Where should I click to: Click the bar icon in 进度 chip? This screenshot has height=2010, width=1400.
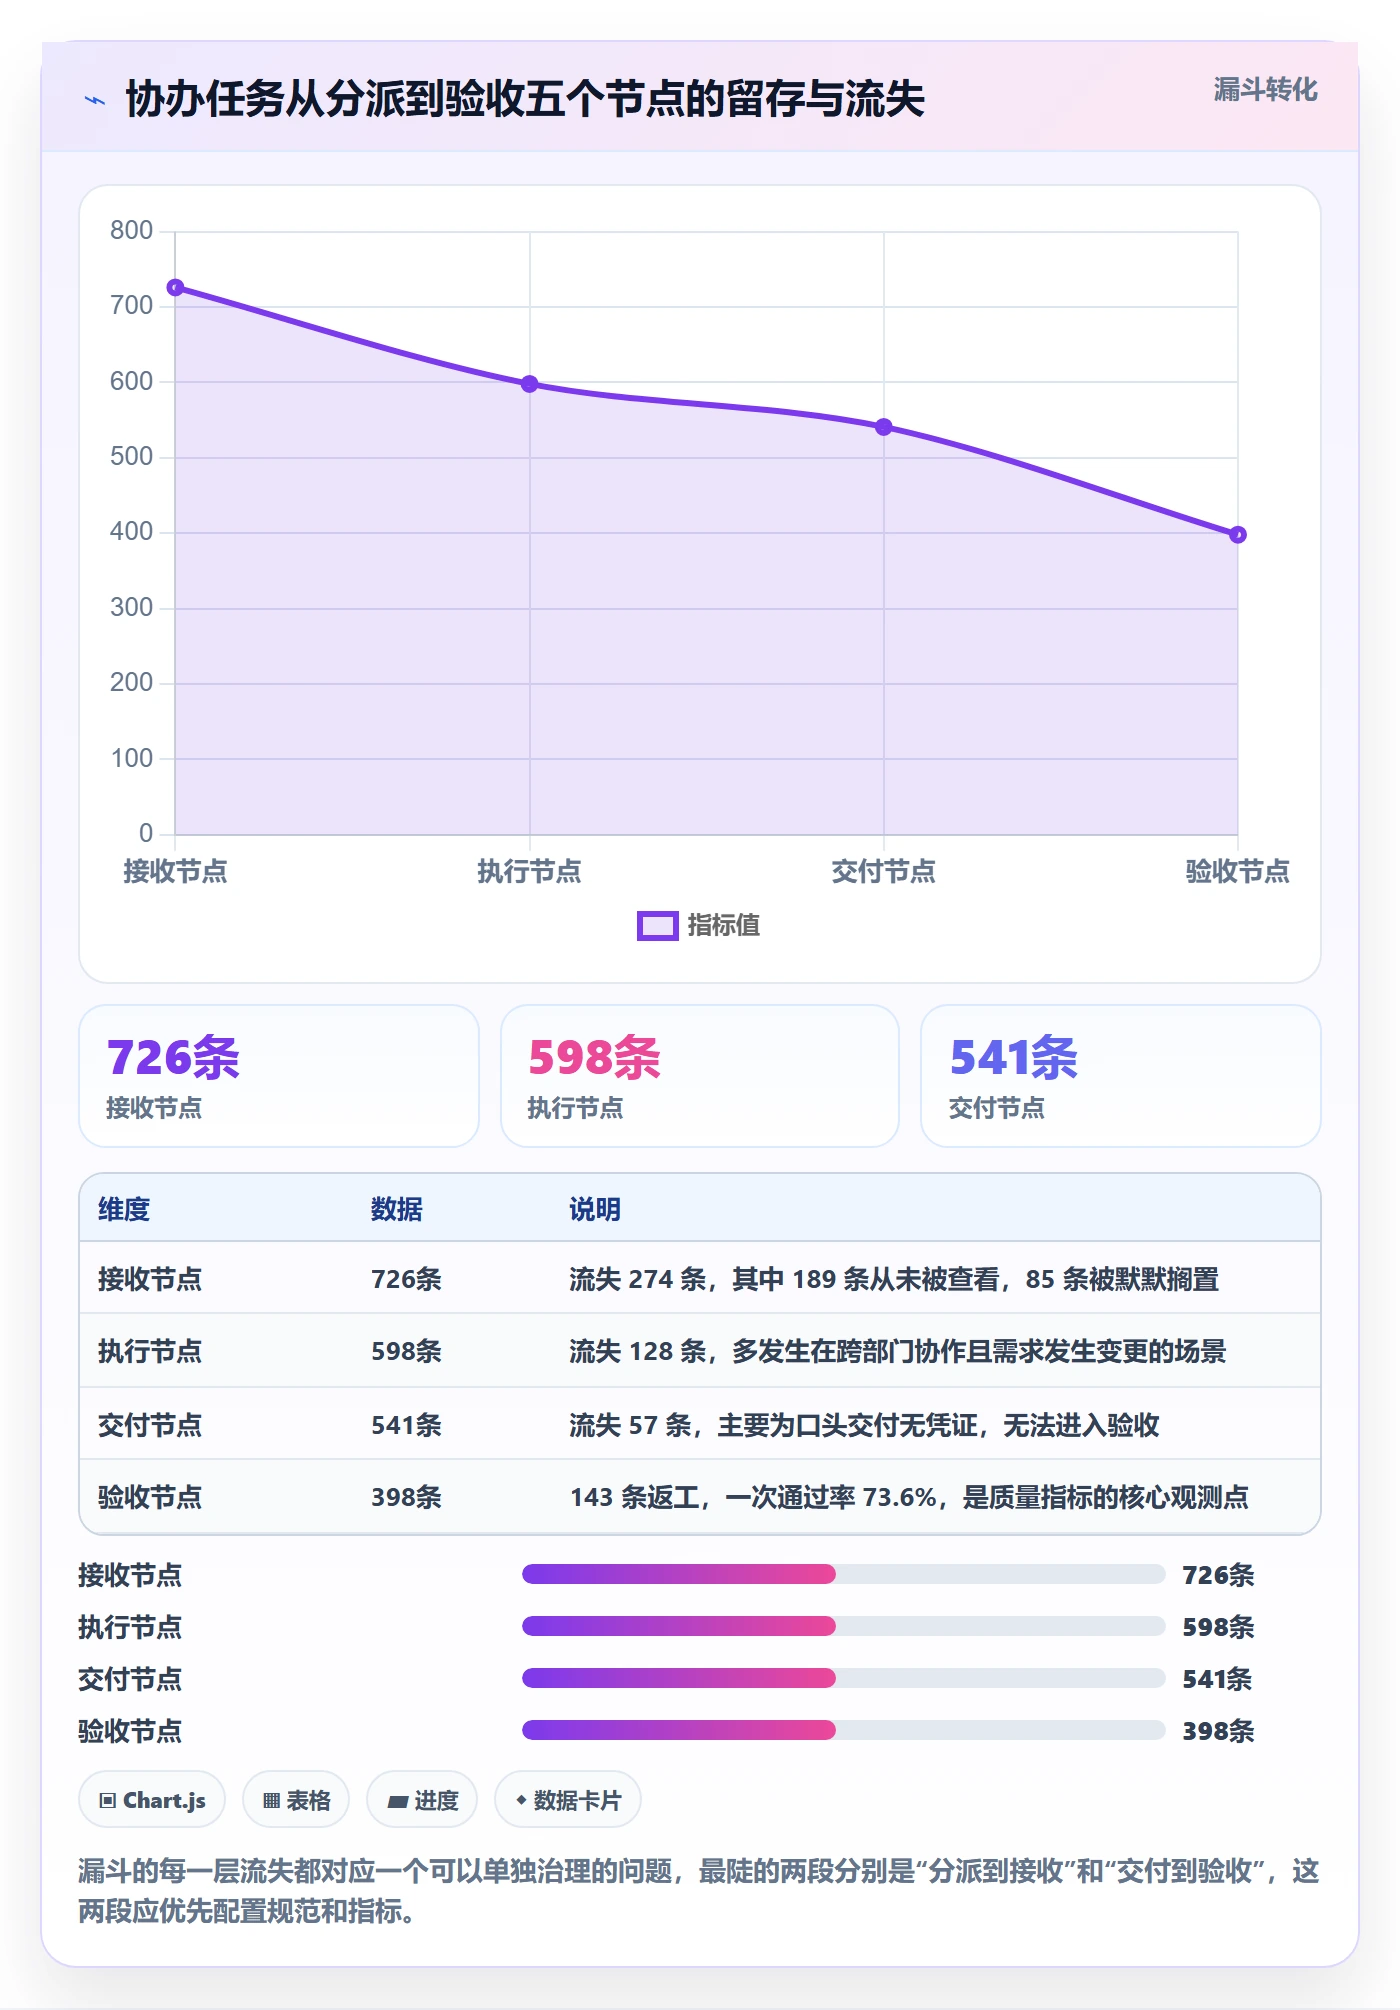click(398, 1802)
